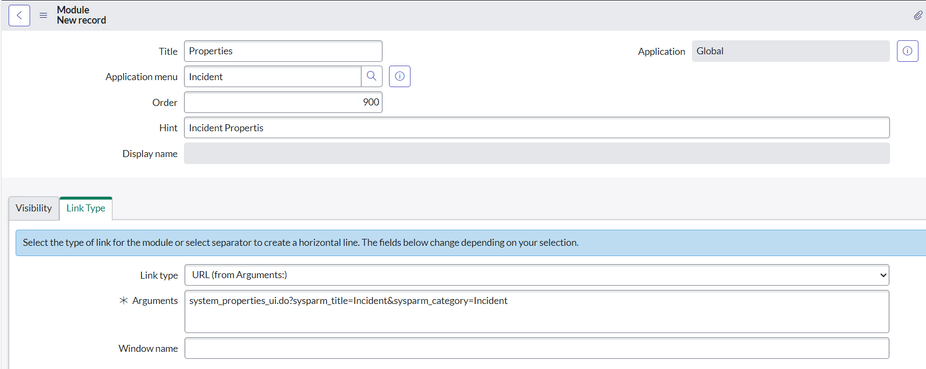Click into the Title field
Screen dimensions: 926x369
click(x=283, y=51)
